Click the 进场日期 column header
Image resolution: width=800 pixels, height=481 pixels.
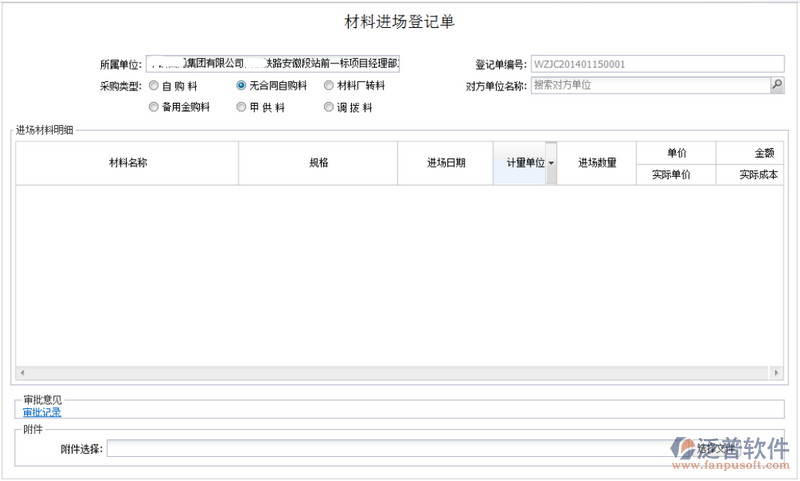445,163
